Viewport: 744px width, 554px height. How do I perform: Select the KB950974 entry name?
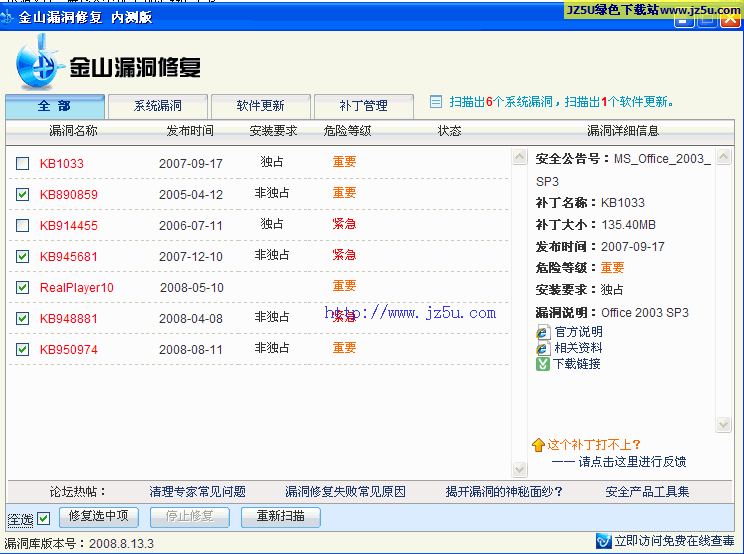point(69,350)
